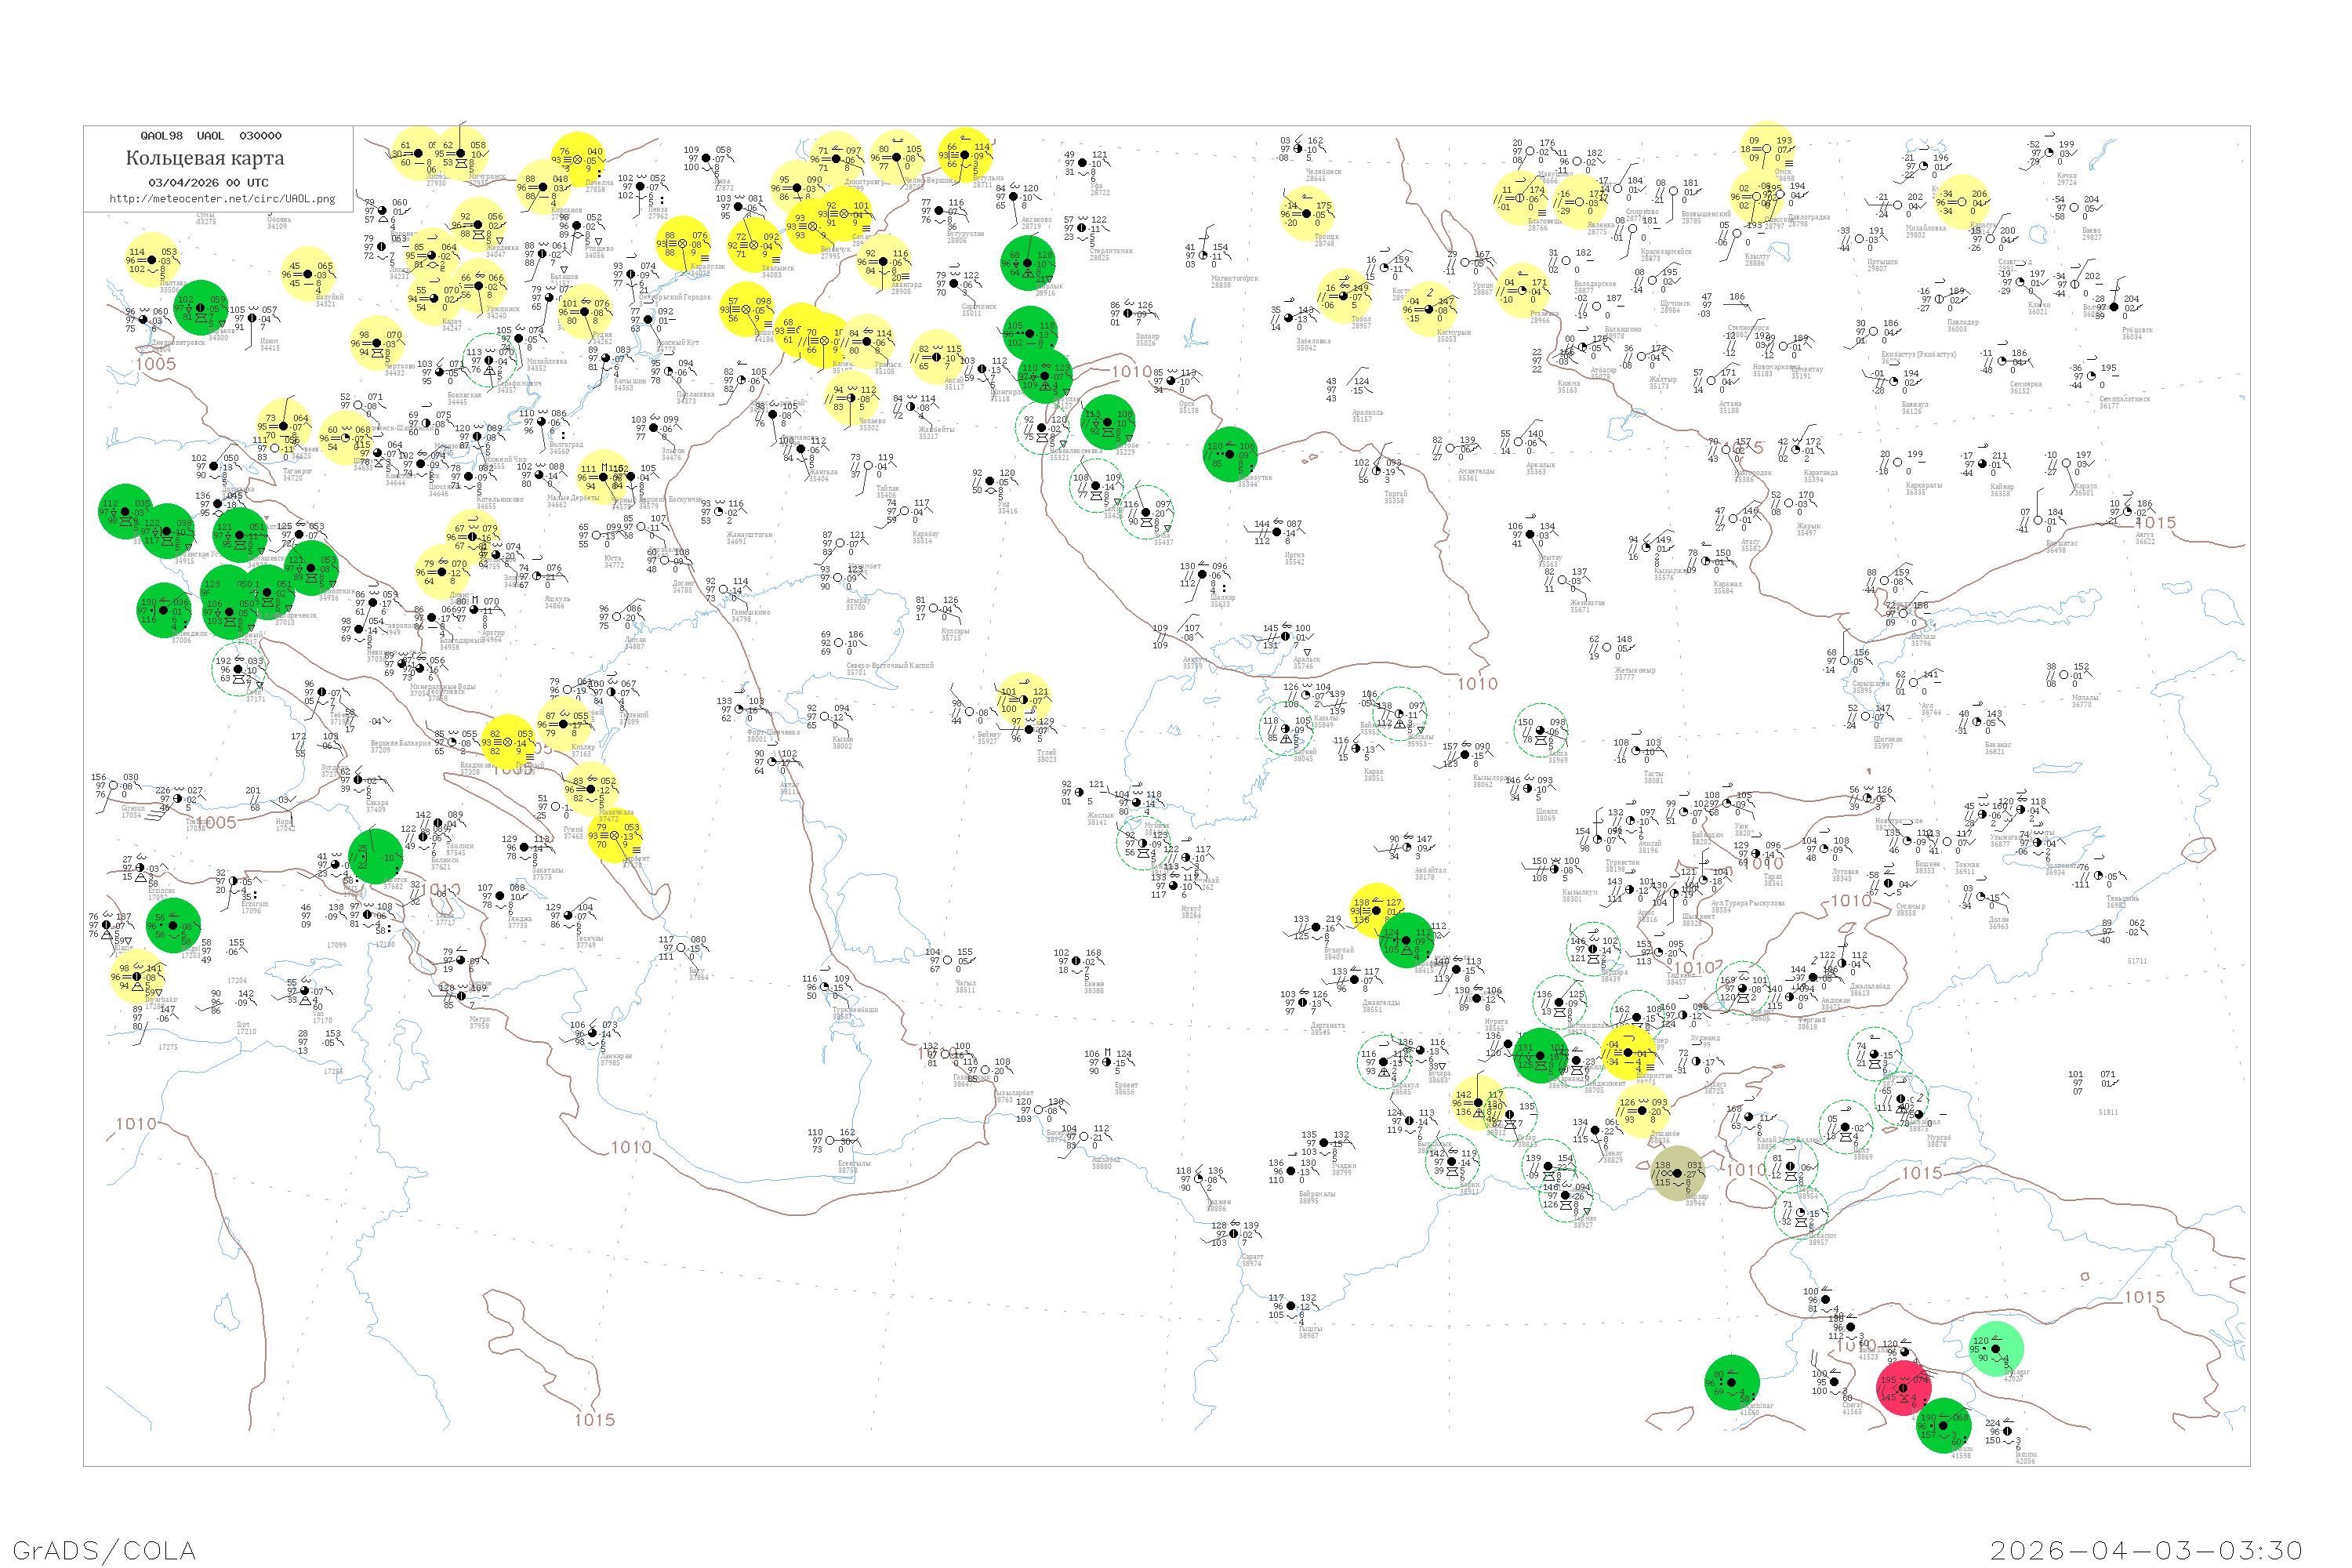The image size is (2352, 1568).
Task: Click the Jammu 42056 station symbol
Action: pos(2007,1431)
